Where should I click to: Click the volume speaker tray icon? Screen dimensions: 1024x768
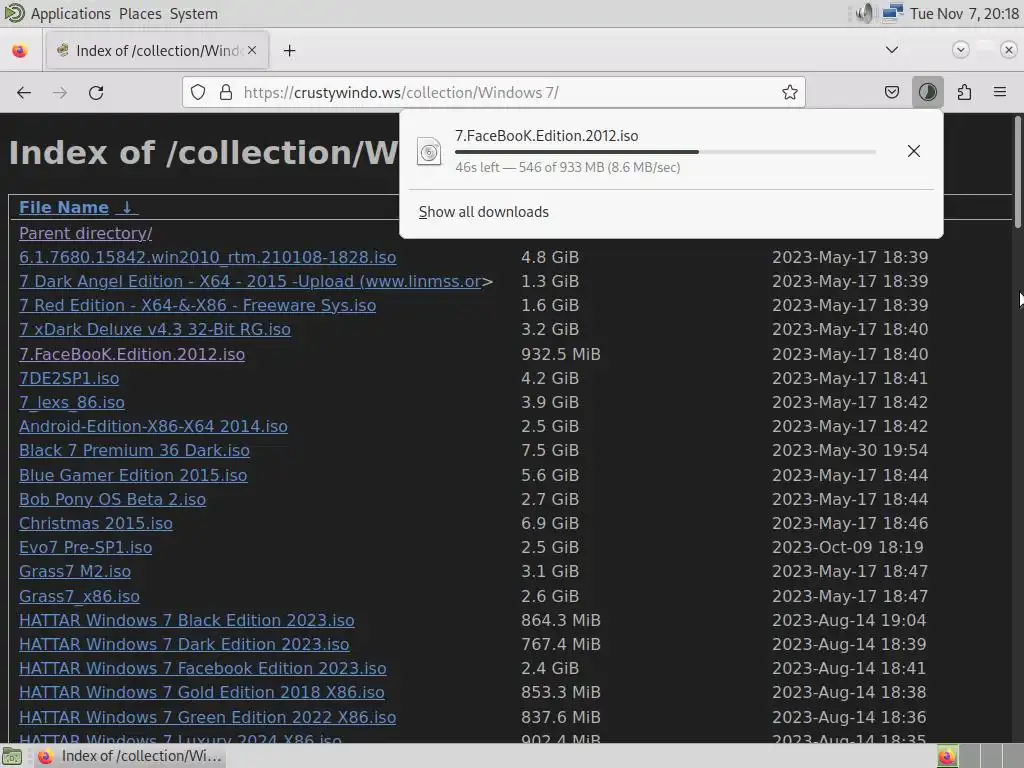click(863, 13)
